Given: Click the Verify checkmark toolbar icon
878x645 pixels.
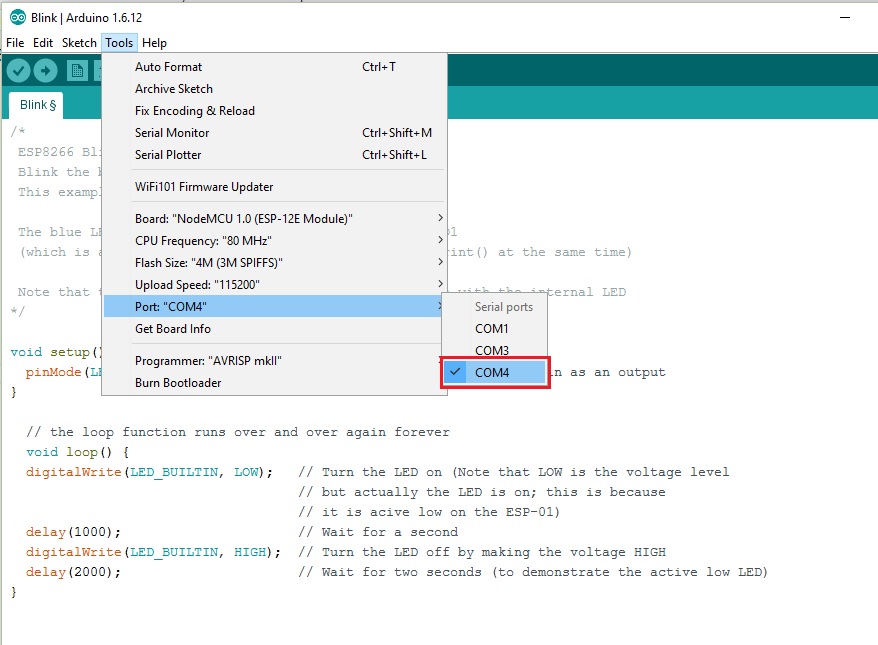Looking at the screenshot, I should [18, 71].
